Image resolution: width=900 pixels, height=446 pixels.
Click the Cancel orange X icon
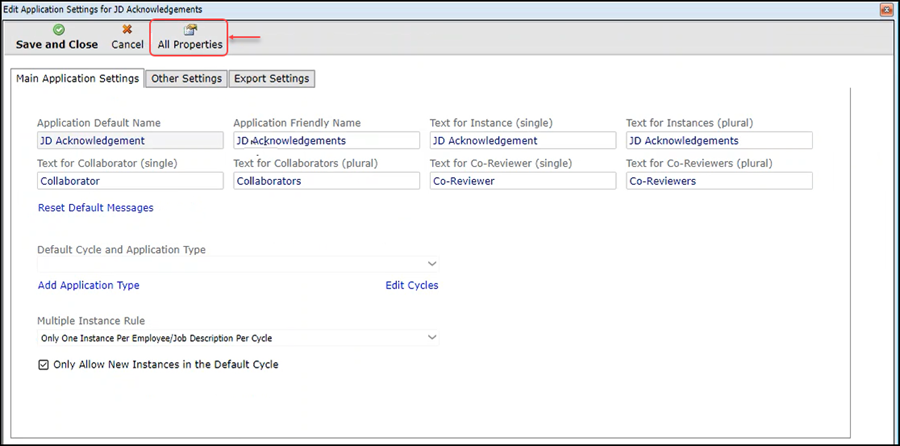127,30
